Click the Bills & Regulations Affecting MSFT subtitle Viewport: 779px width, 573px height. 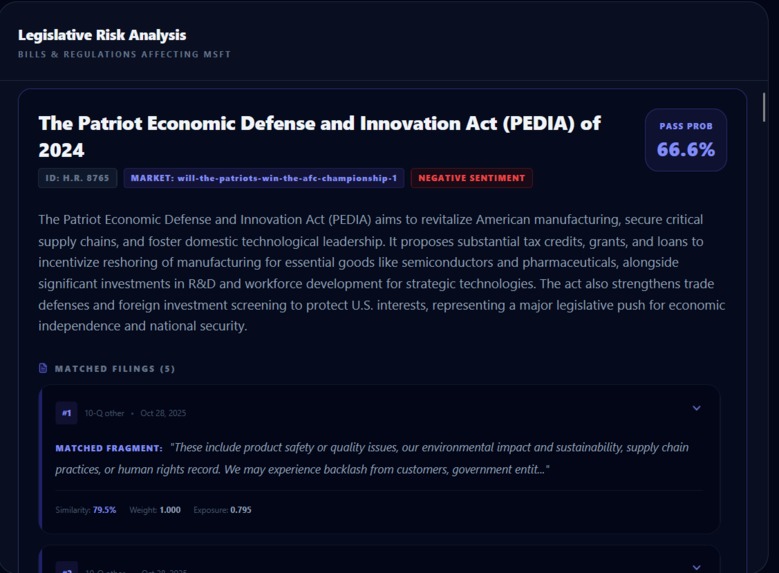pyautogui.click(x=124, y=54)
